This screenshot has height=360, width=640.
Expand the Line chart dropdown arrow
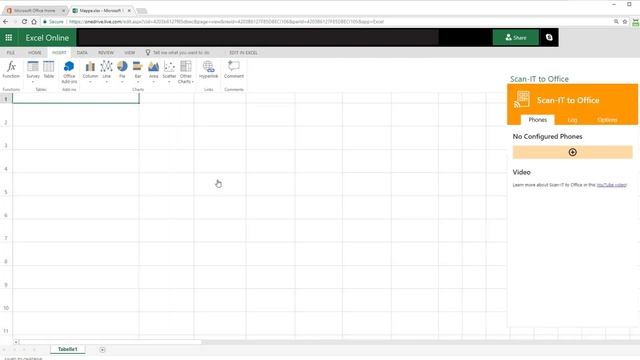coord(106,82)
